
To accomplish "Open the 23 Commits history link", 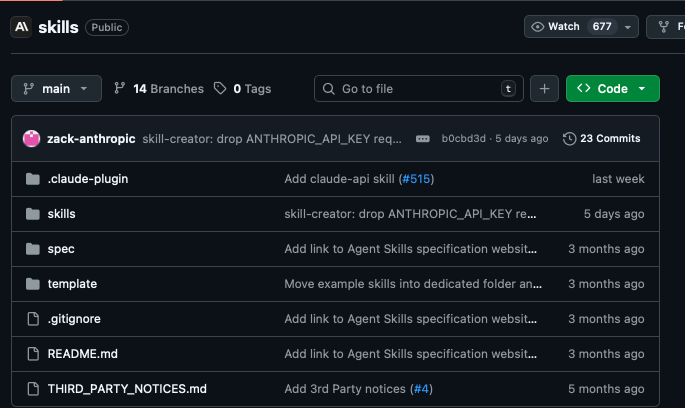I will pyautogui.click(x=602, y=138).
